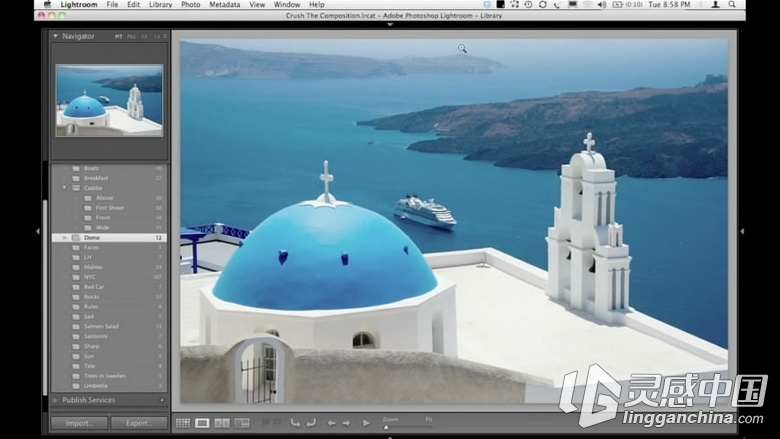Open the Metadata menu
780x439 pixels.
(224, 4)
